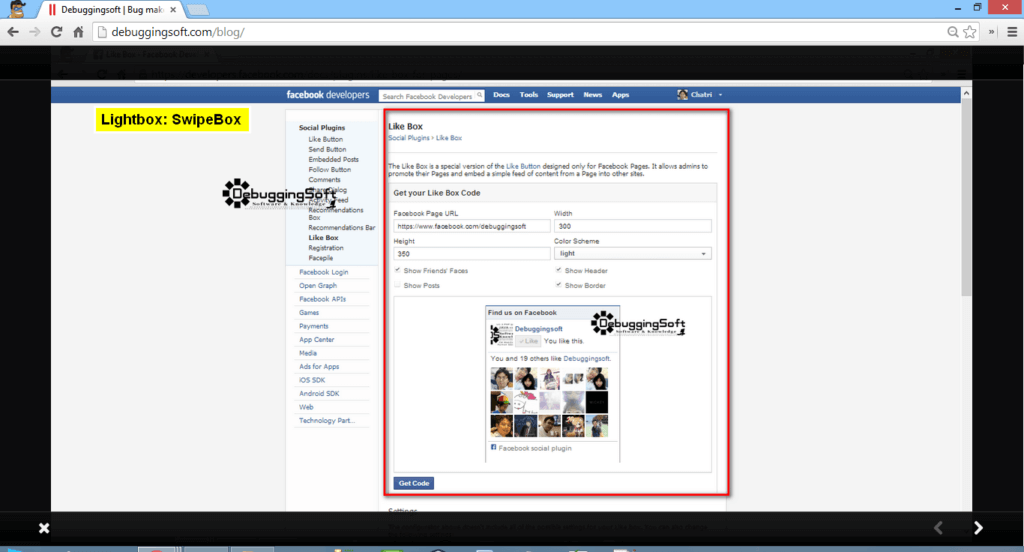Image resolution: width=1024 pixels, height=552 pixels.
Task: Toggle the Show Header checkbox
Action: click(x=558, y=270)
